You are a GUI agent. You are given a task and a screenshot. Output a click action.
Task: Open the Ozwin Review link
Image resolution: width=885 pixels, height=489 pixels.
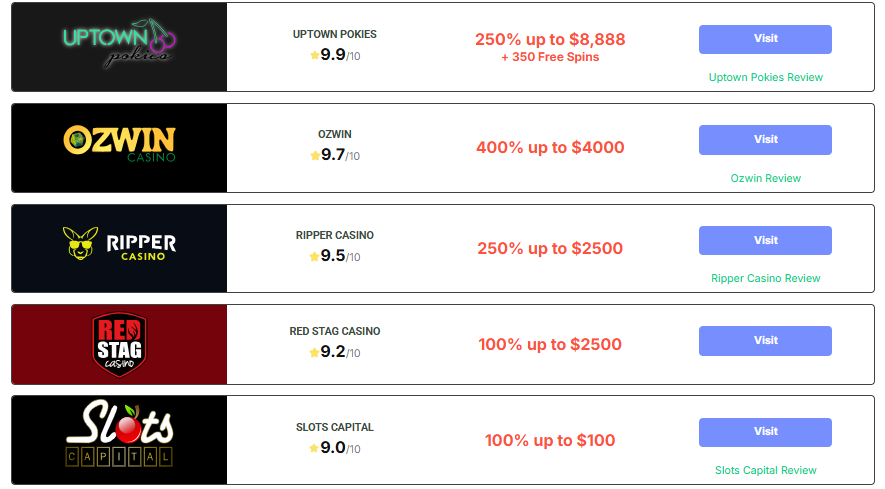(x=765, y=178)
